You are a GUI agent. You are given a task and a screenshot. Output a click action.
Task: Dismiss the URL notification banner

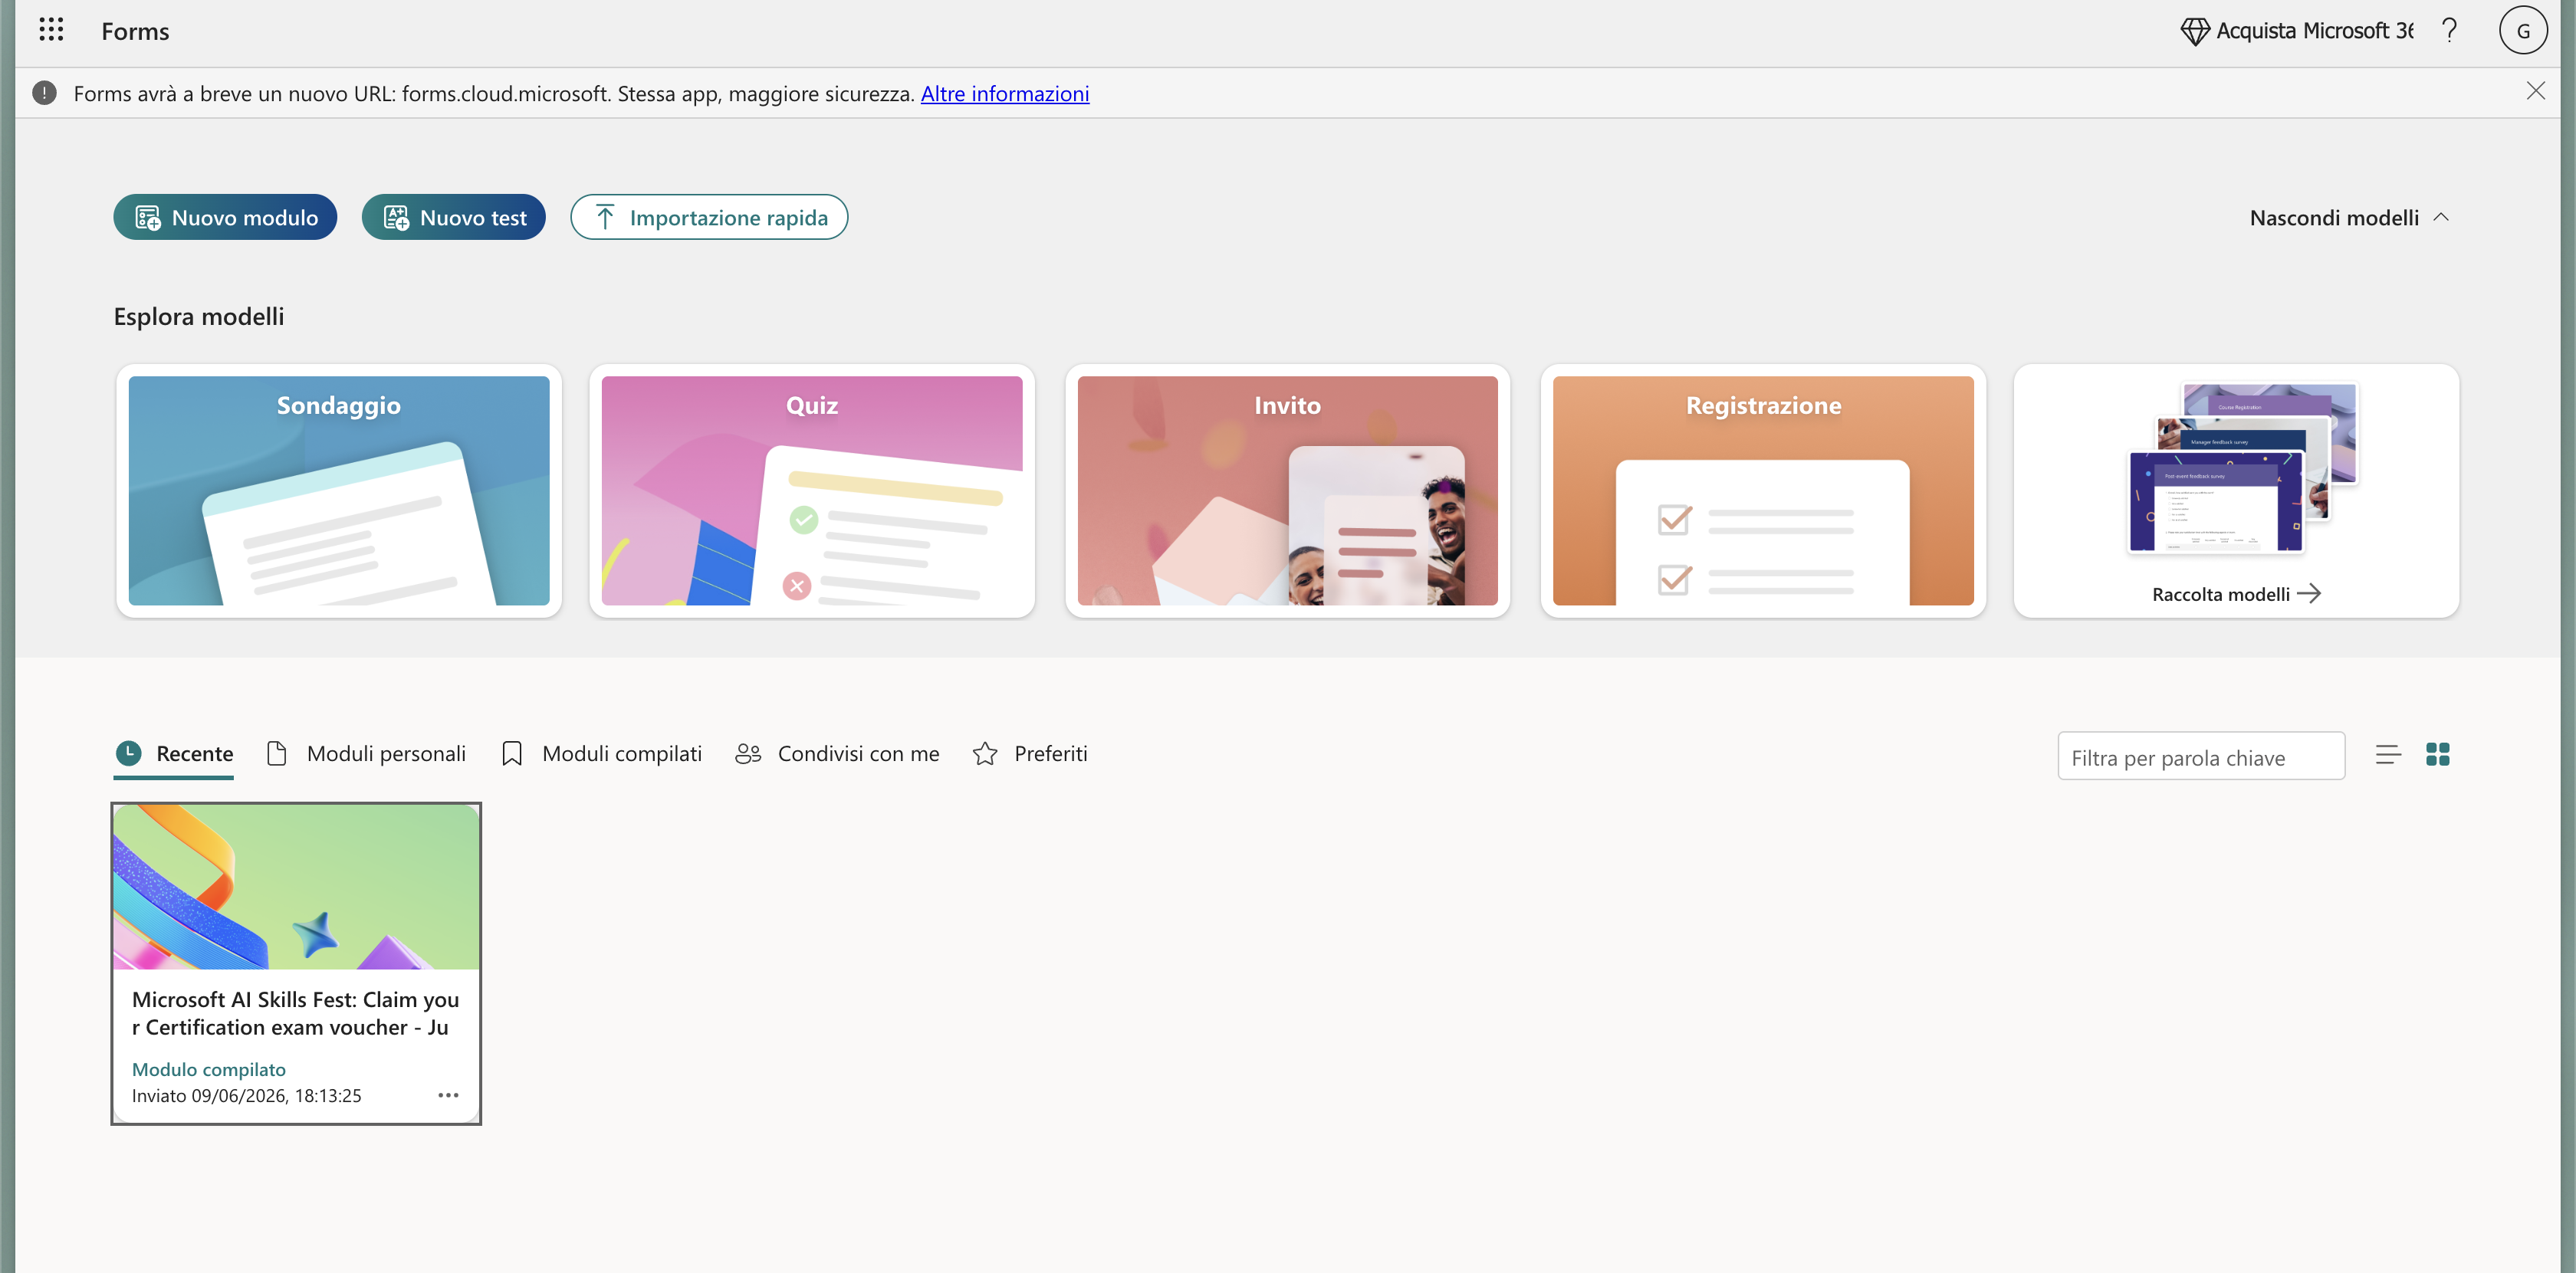tap(2536, 92)
